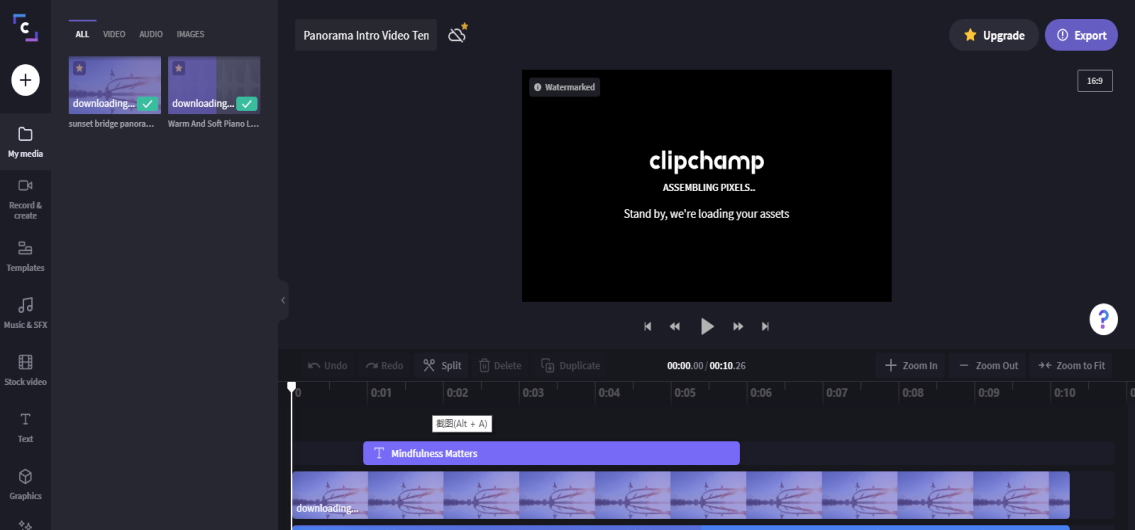Image resolution: width=1135 pixels, height=530 pixels.
Task: Click Duplicate in the timeline toolbar
Action: pos(570,366)
